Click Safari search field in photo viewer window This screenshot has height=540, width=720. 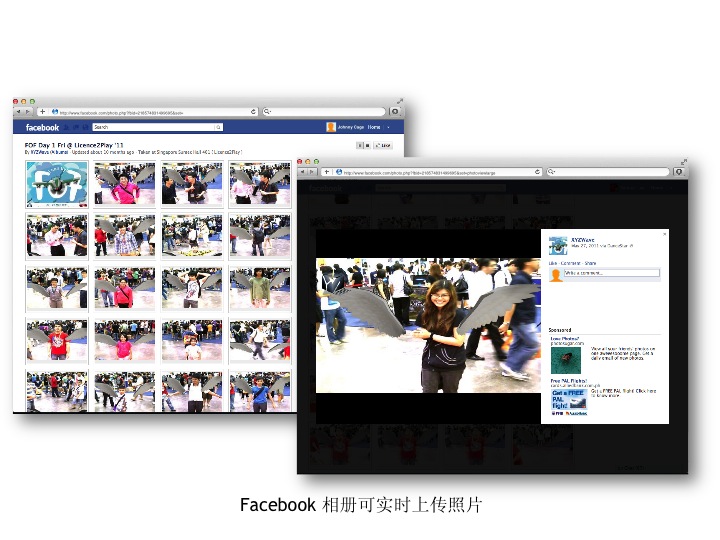(608, 172)
